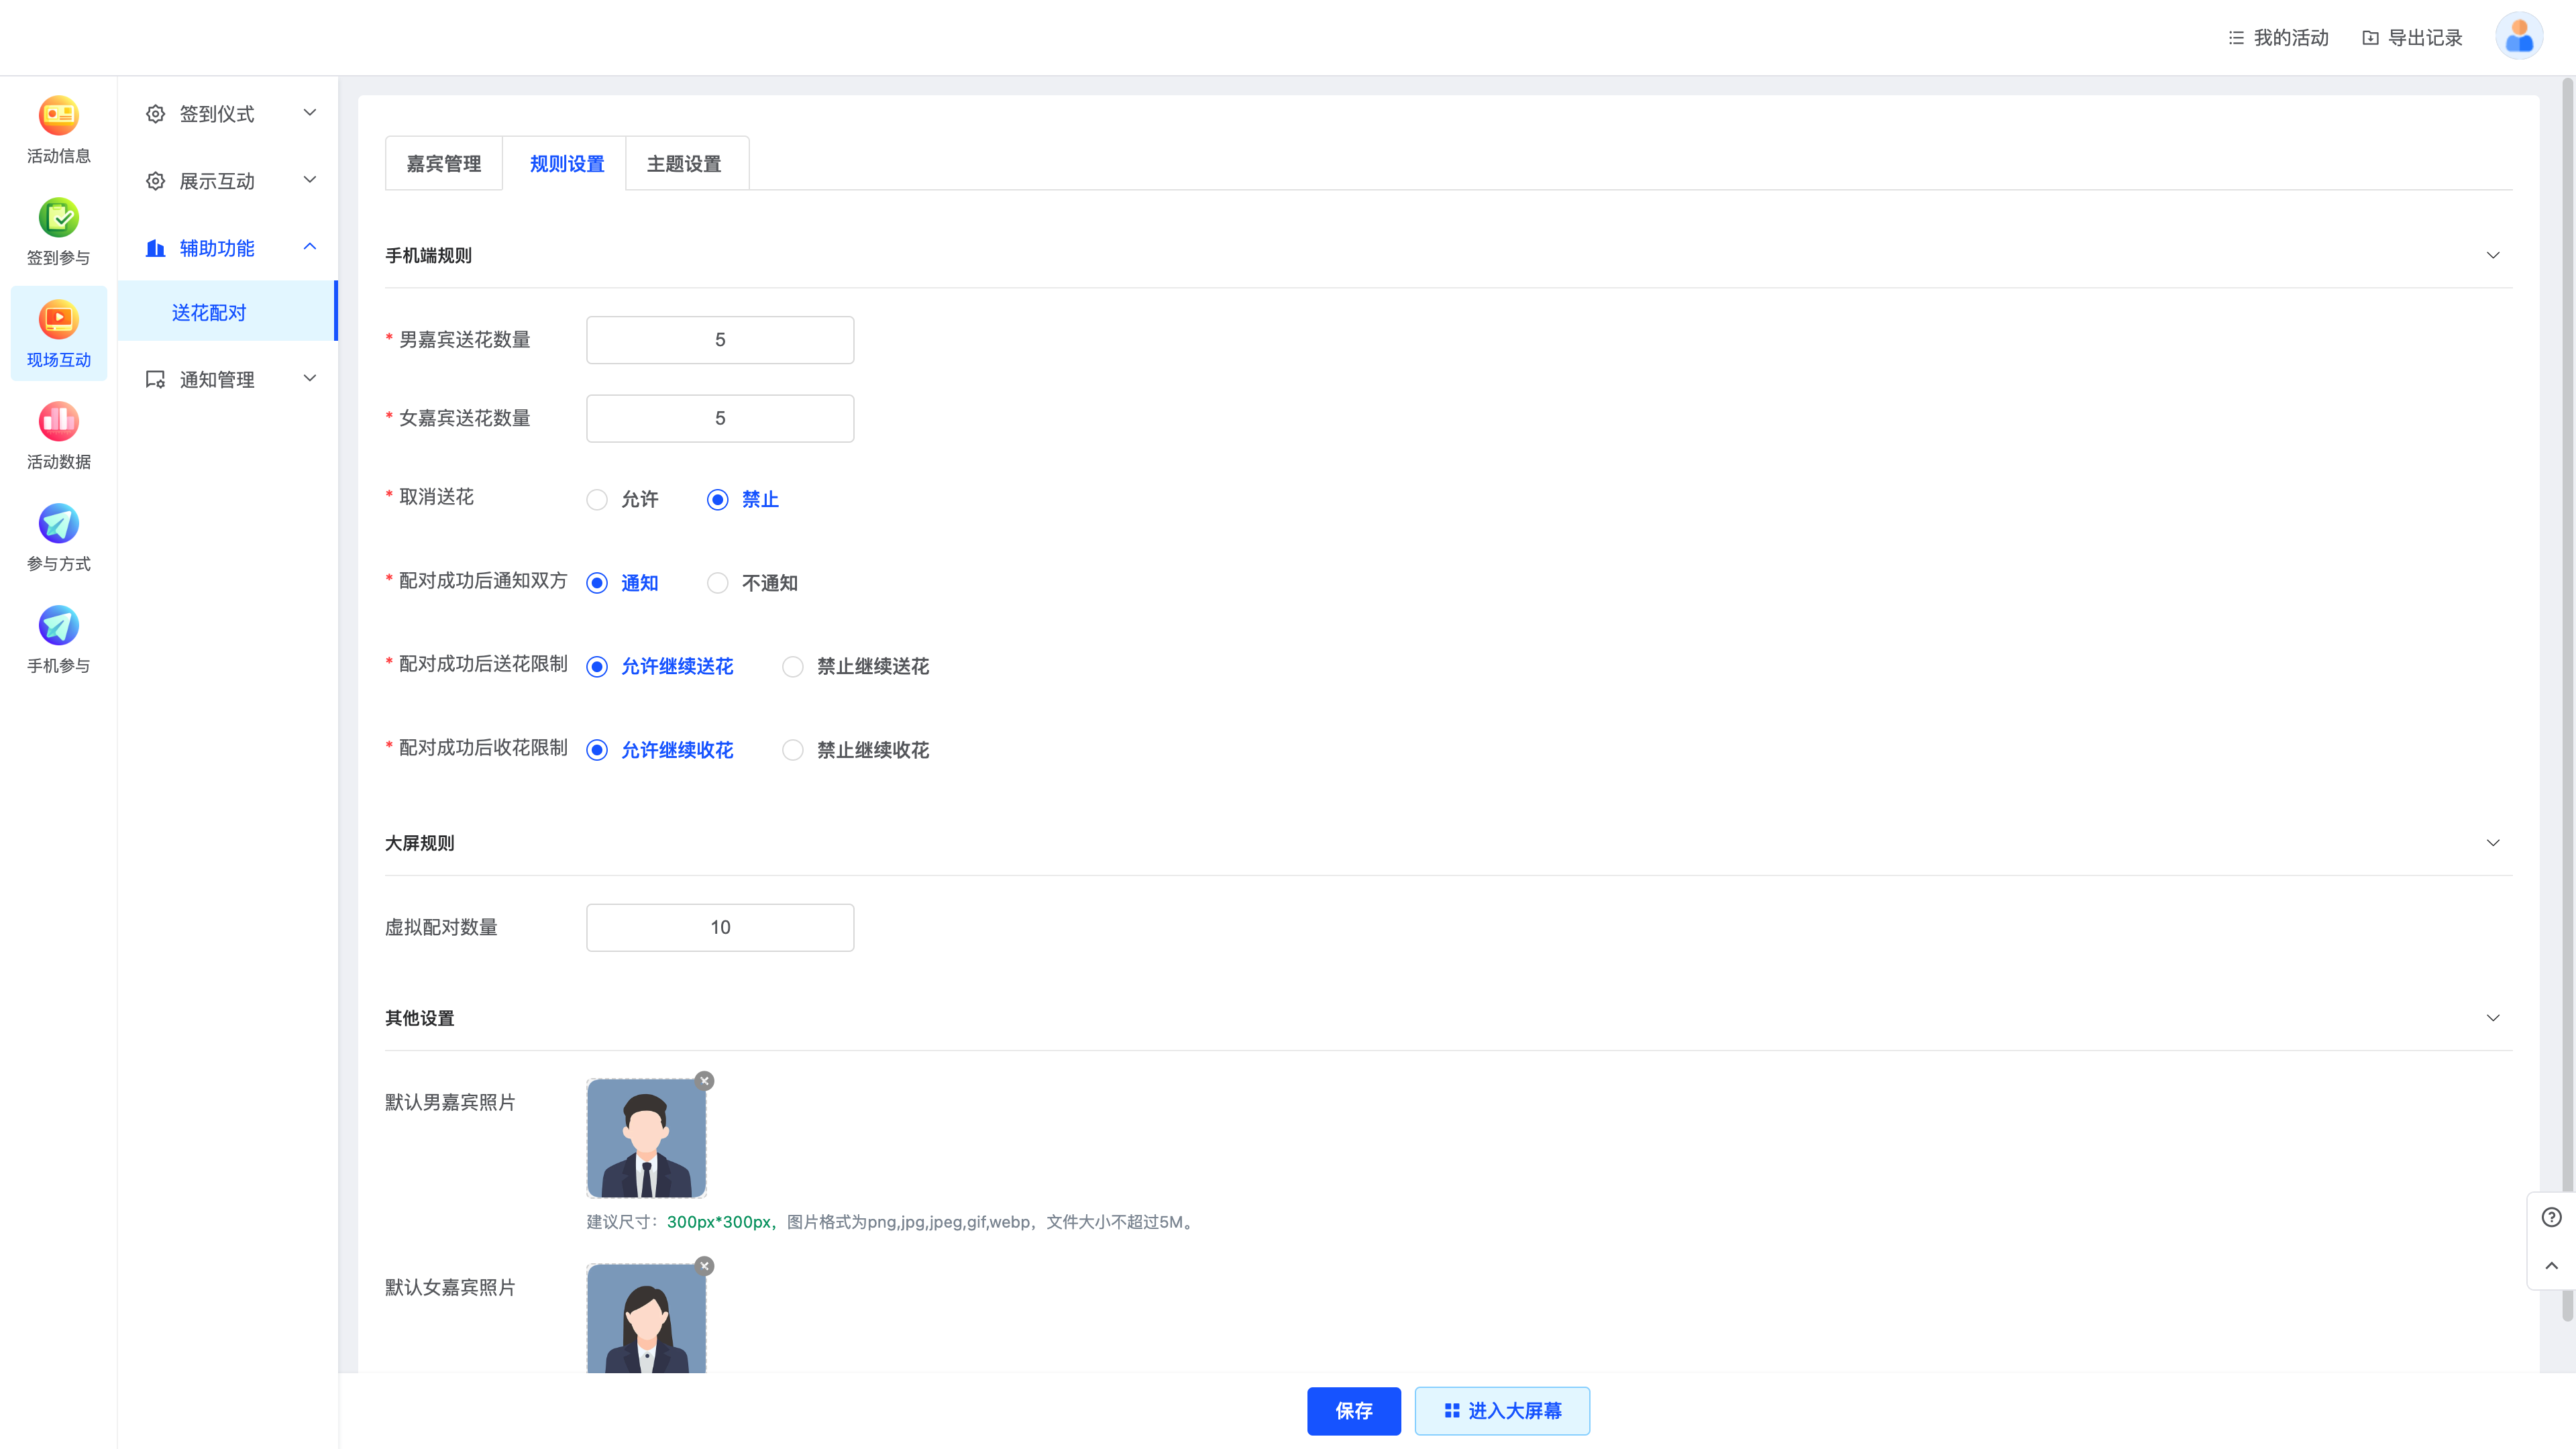
Task: Collapse the 辅助功能 menu chevron
Action: point(310,247)
